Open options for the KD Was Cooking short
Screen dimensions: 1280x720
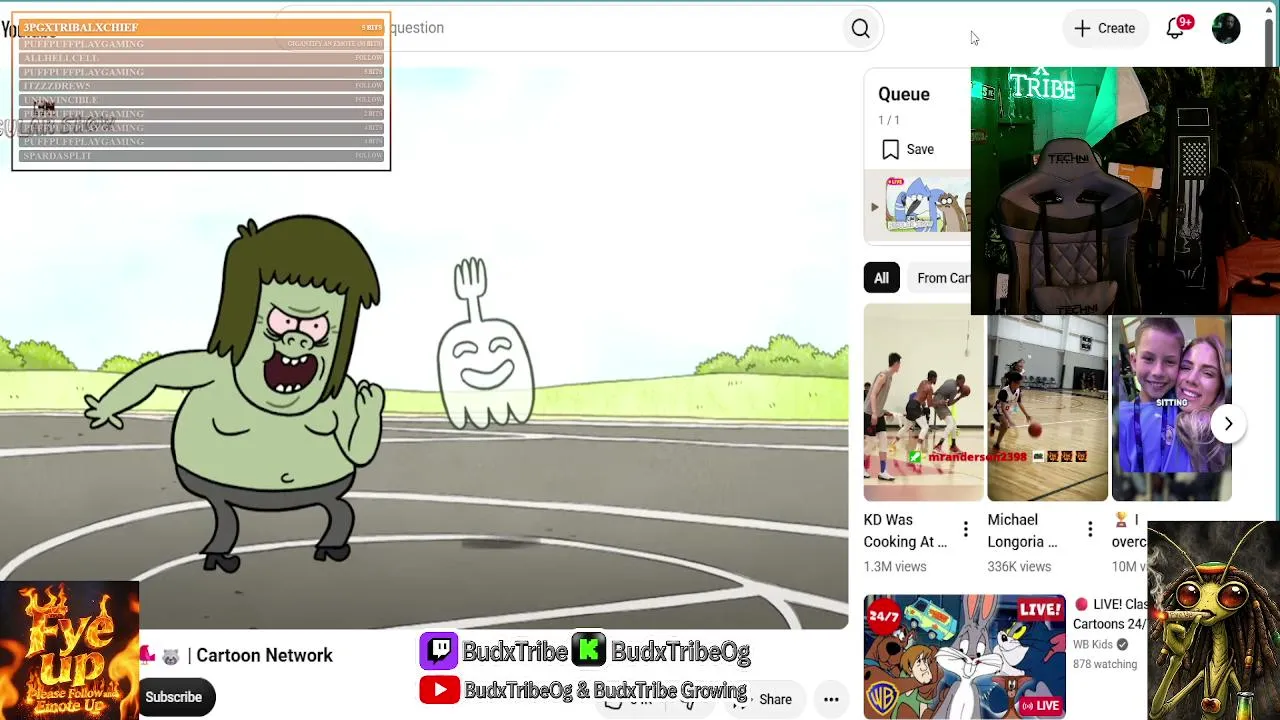[965, 529]
